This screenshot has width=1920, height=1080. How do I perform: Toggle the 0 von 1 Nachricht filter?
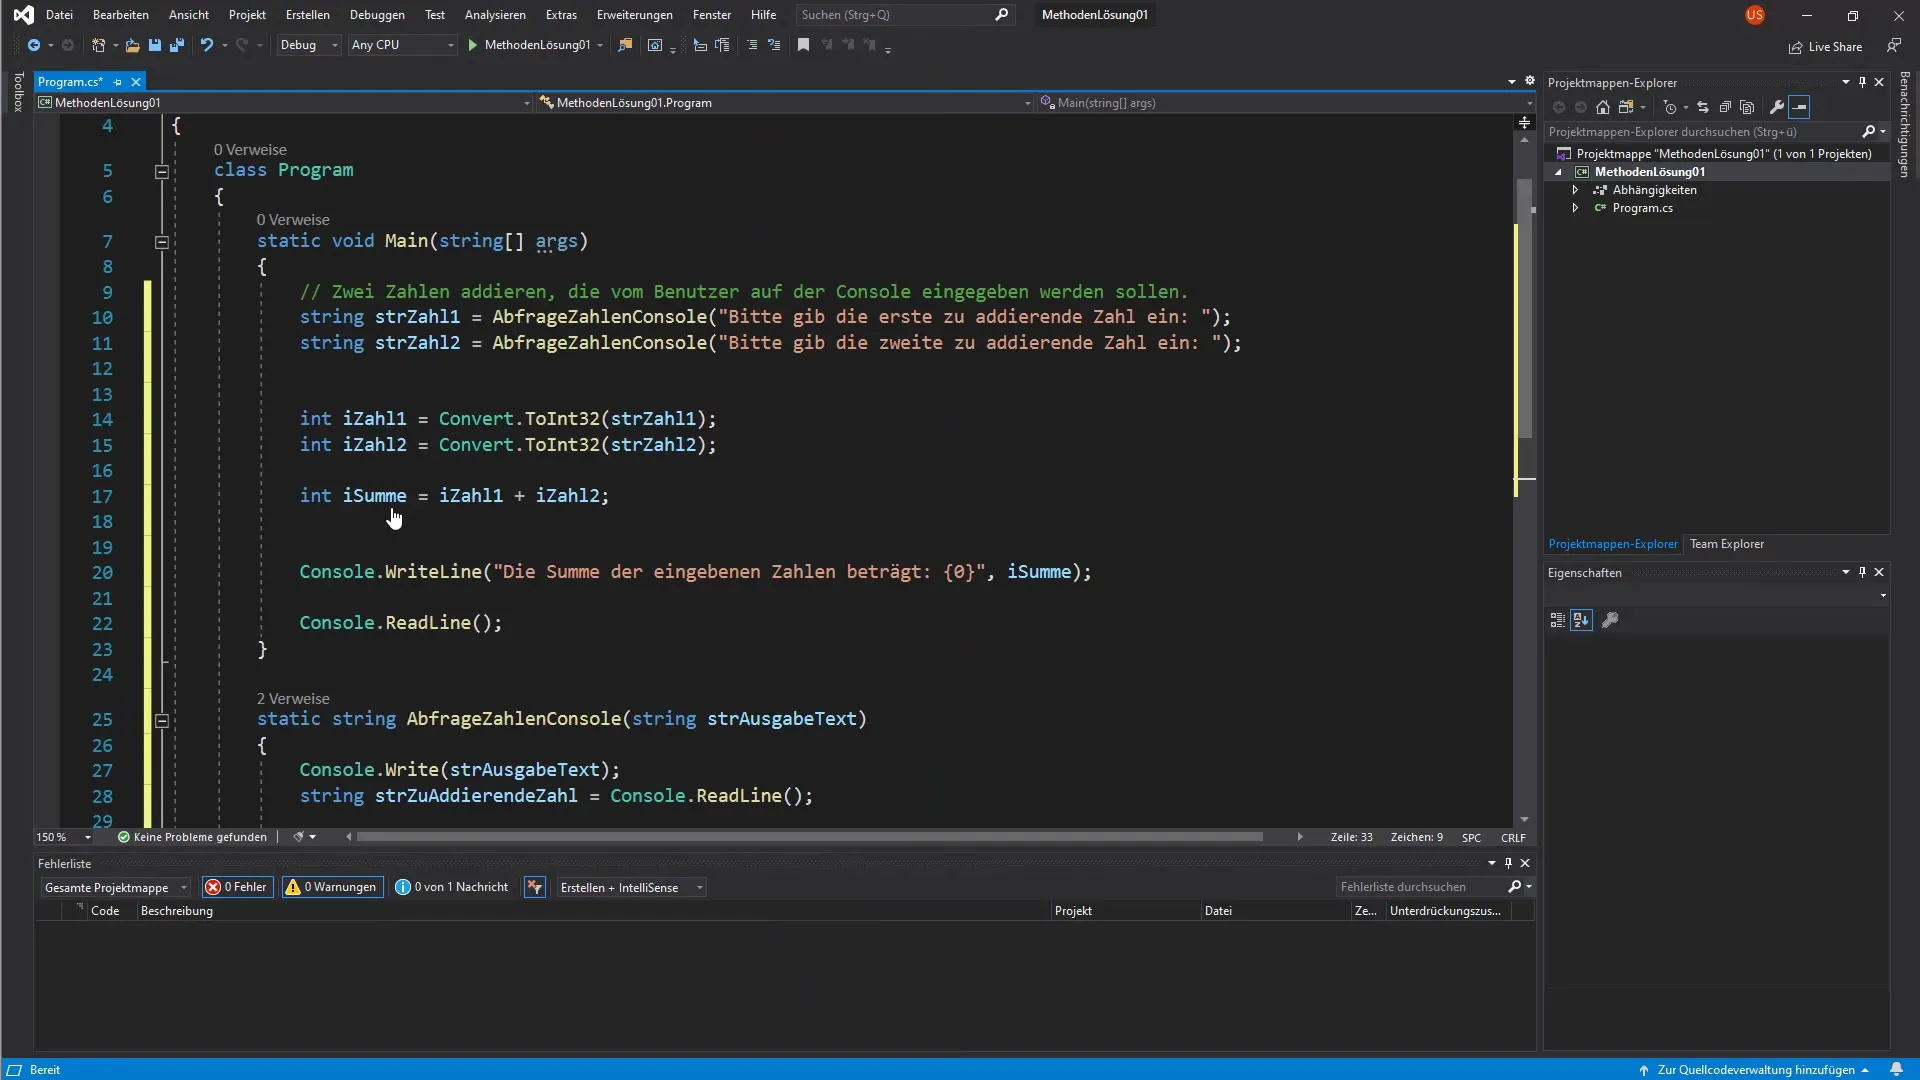(x=452, y=887)
